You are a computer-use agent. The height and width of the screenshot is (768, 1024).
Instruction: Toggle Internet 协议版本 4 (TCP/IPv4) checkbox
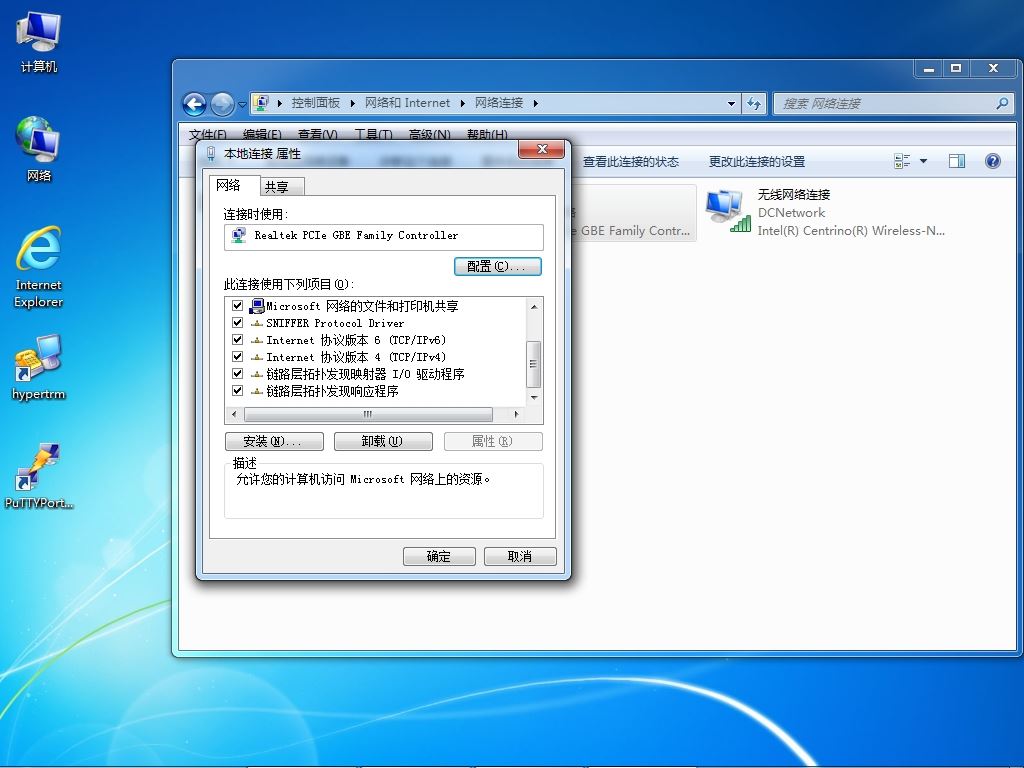[x=238, y=357]
